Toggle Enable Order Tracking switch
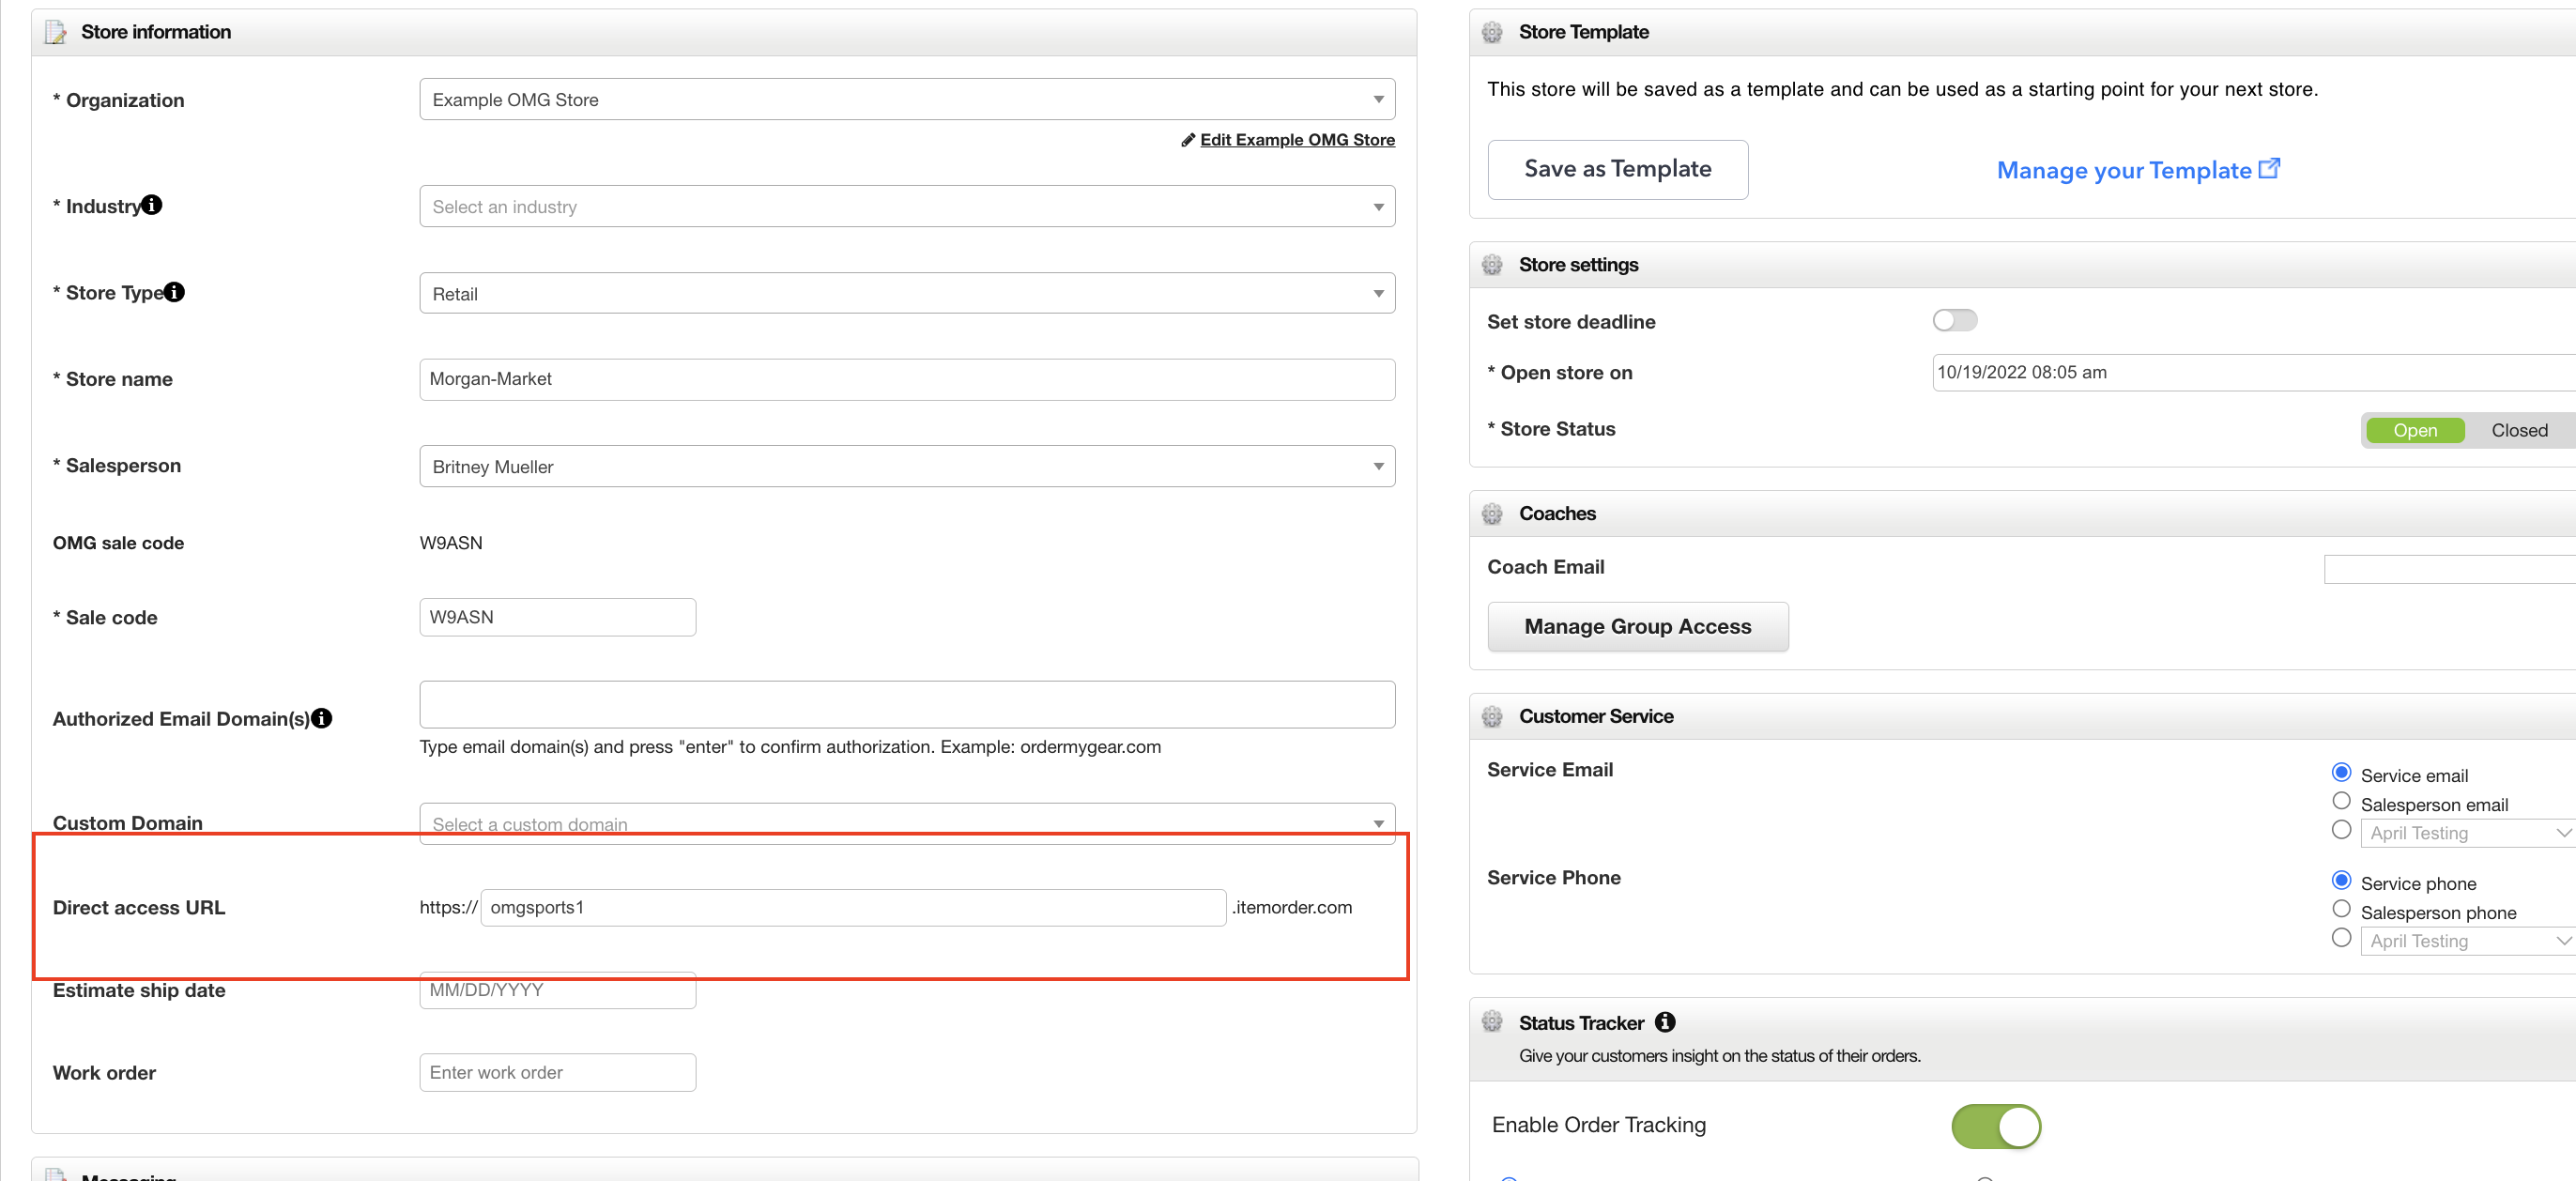The image size is (2576, 1181). coord(1995,1127)
